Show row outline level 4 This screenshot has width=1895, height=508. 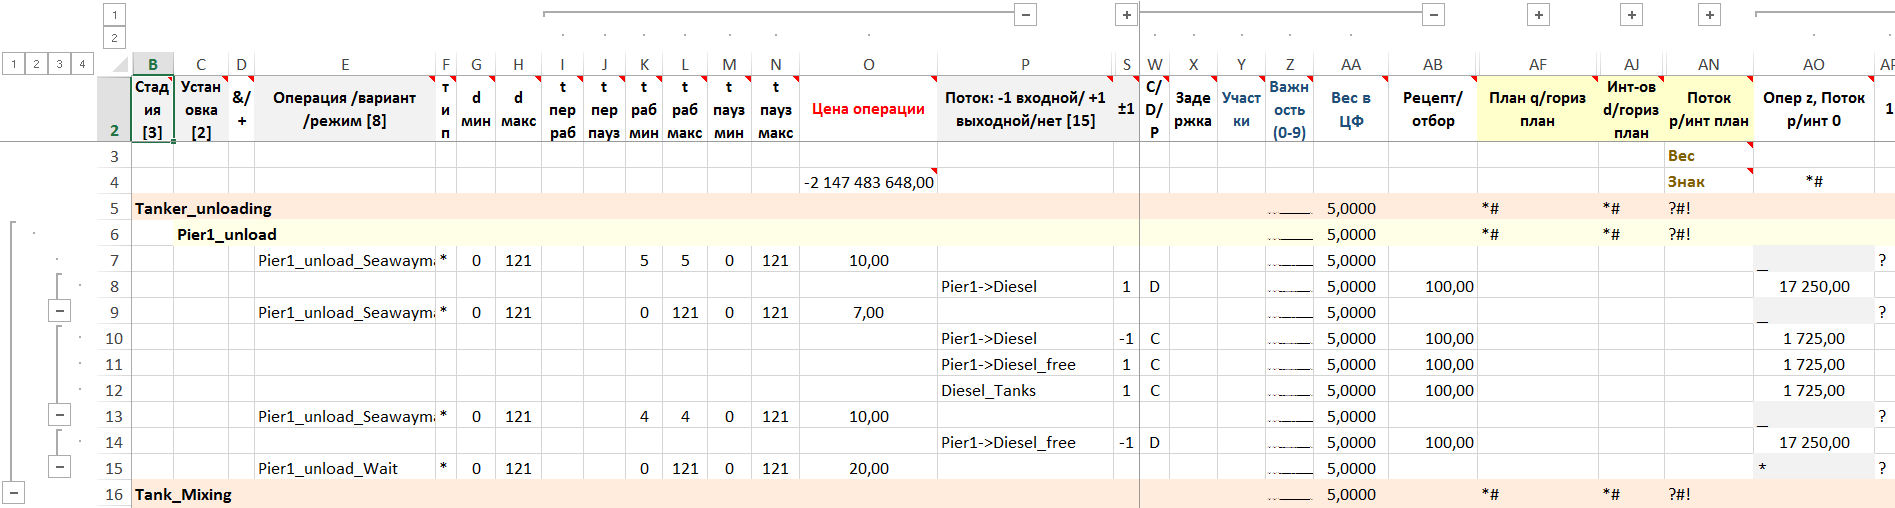82,64
